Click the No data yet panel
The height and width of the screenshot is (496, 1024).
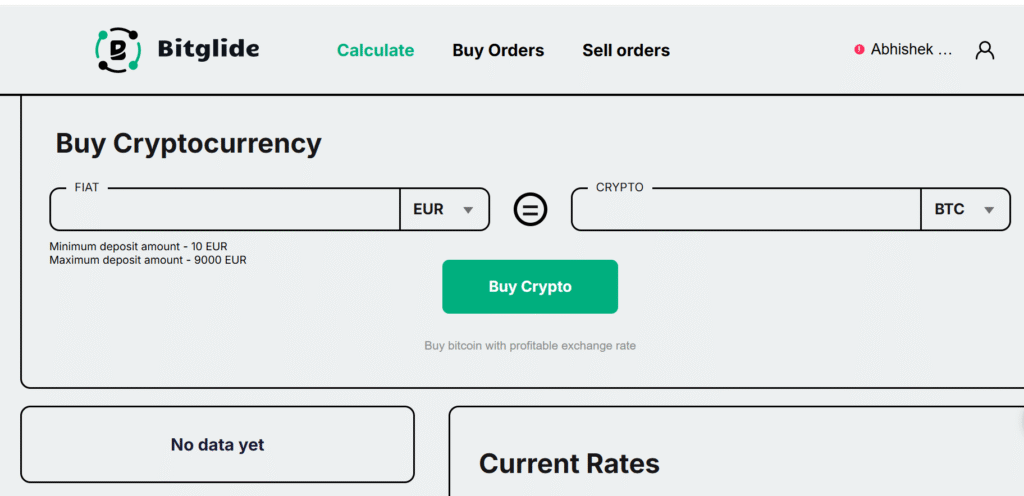[217, 445]
